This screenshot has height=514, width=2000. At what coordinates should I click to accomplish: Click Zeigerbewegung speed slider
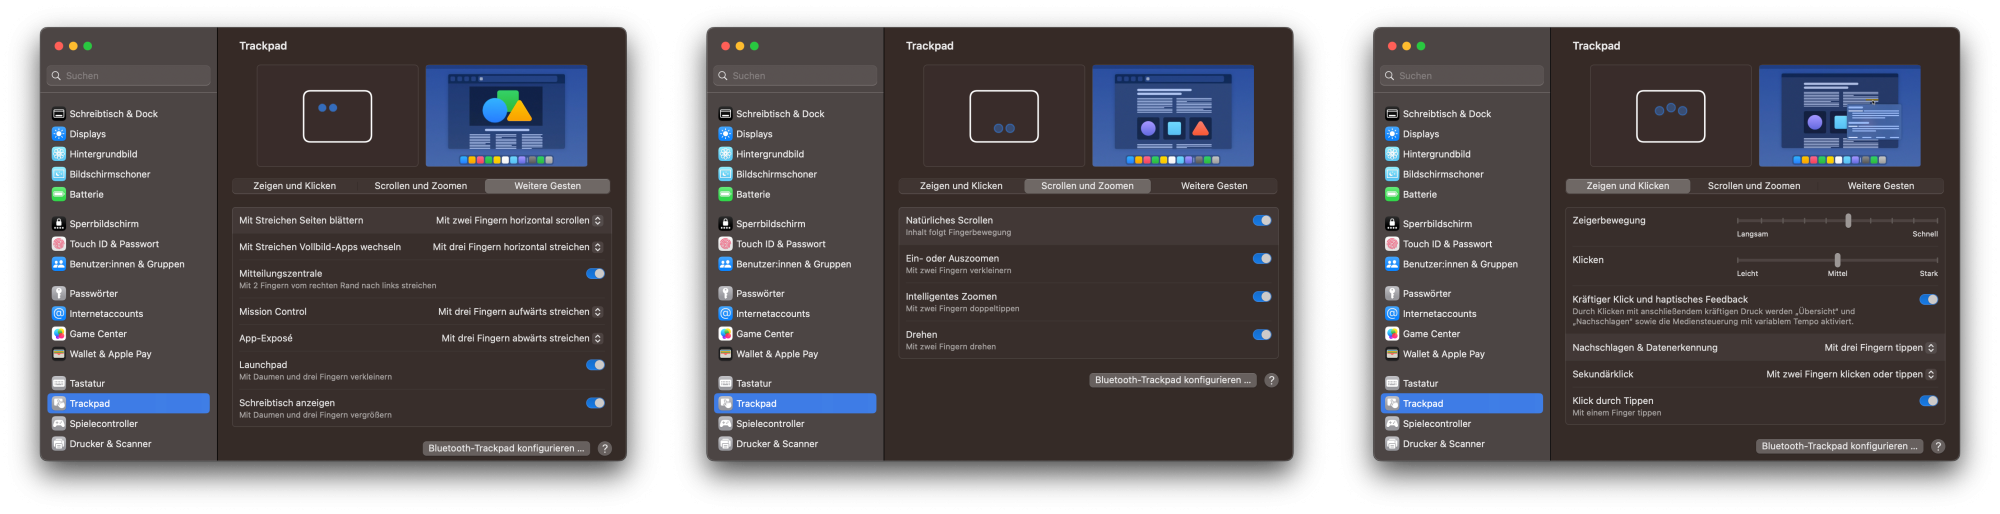pos(1837,220)
